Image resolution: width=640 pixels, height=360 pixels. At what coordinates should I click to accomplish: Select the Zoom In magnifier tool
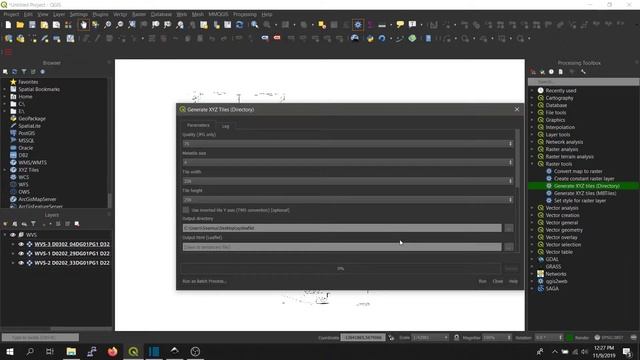pos(107,25)
